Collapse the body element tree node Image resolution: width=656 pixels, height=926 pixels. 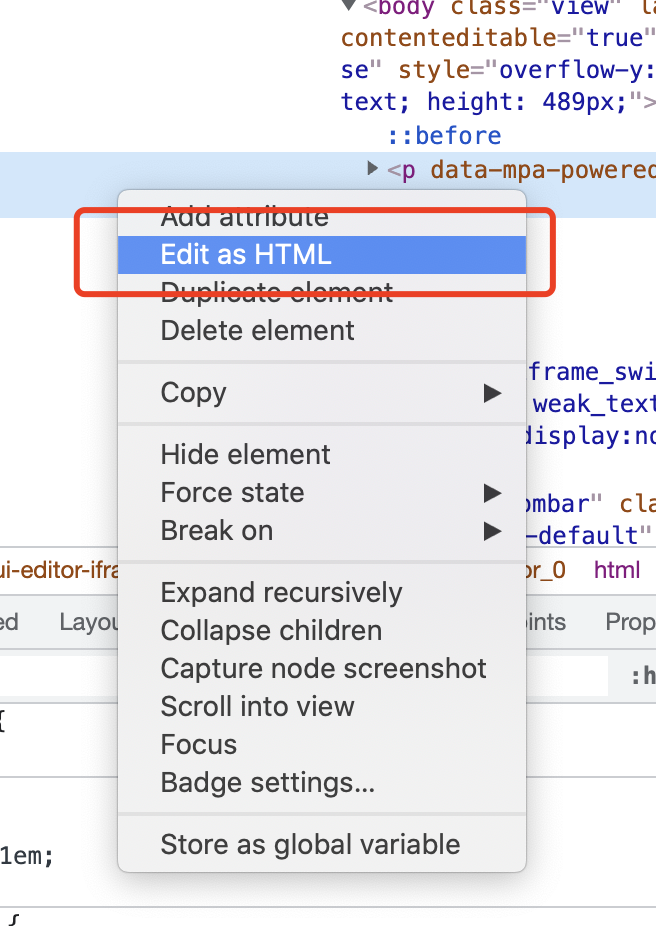pyautogui.click(x=349, y=6)
